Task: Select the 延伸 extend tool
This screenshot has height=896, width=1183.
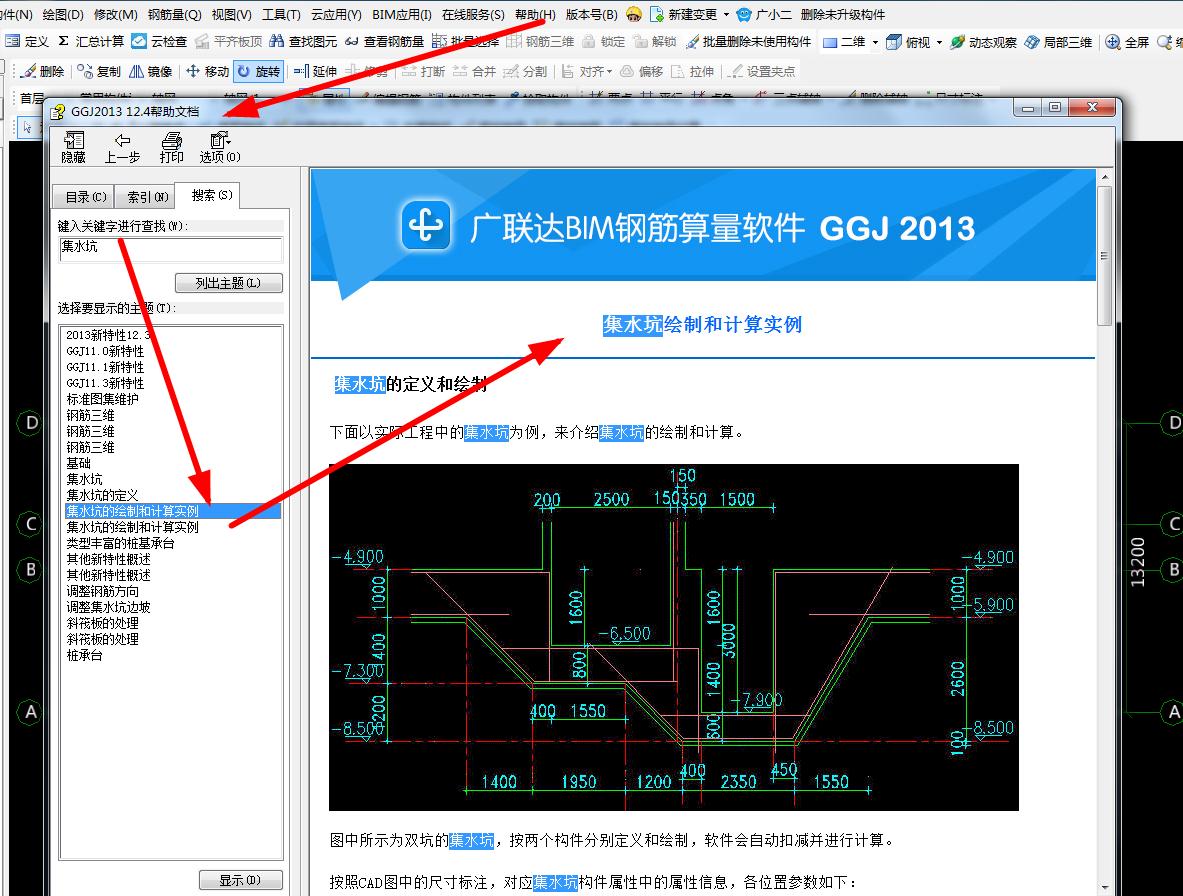Action: 315,71
